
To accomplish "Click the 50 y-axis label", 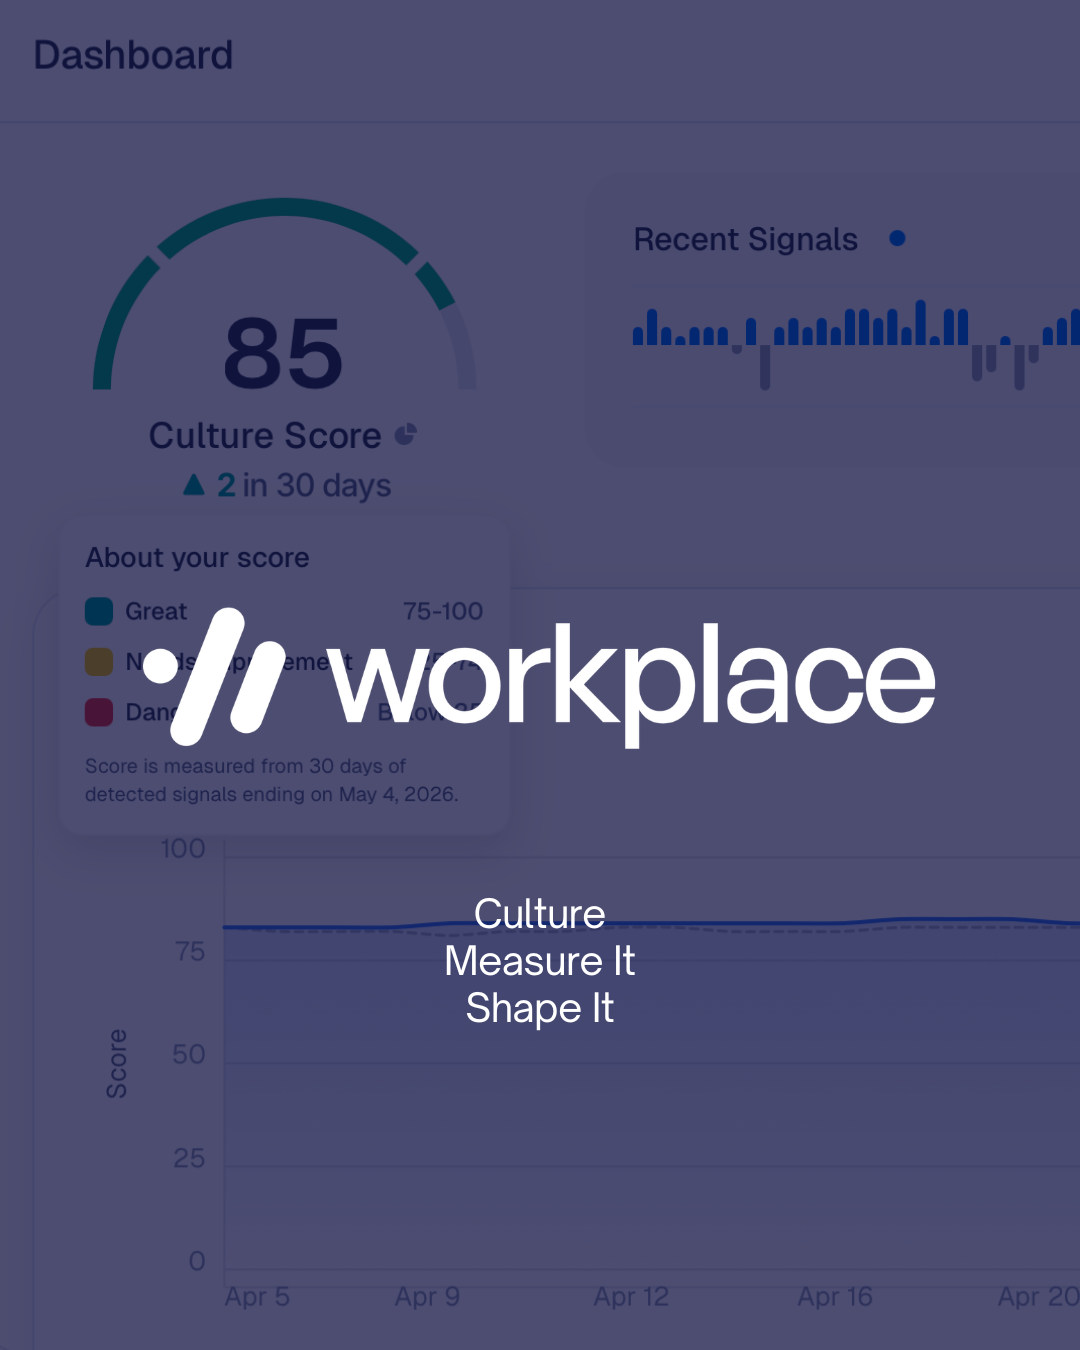I will (189, 1055).
